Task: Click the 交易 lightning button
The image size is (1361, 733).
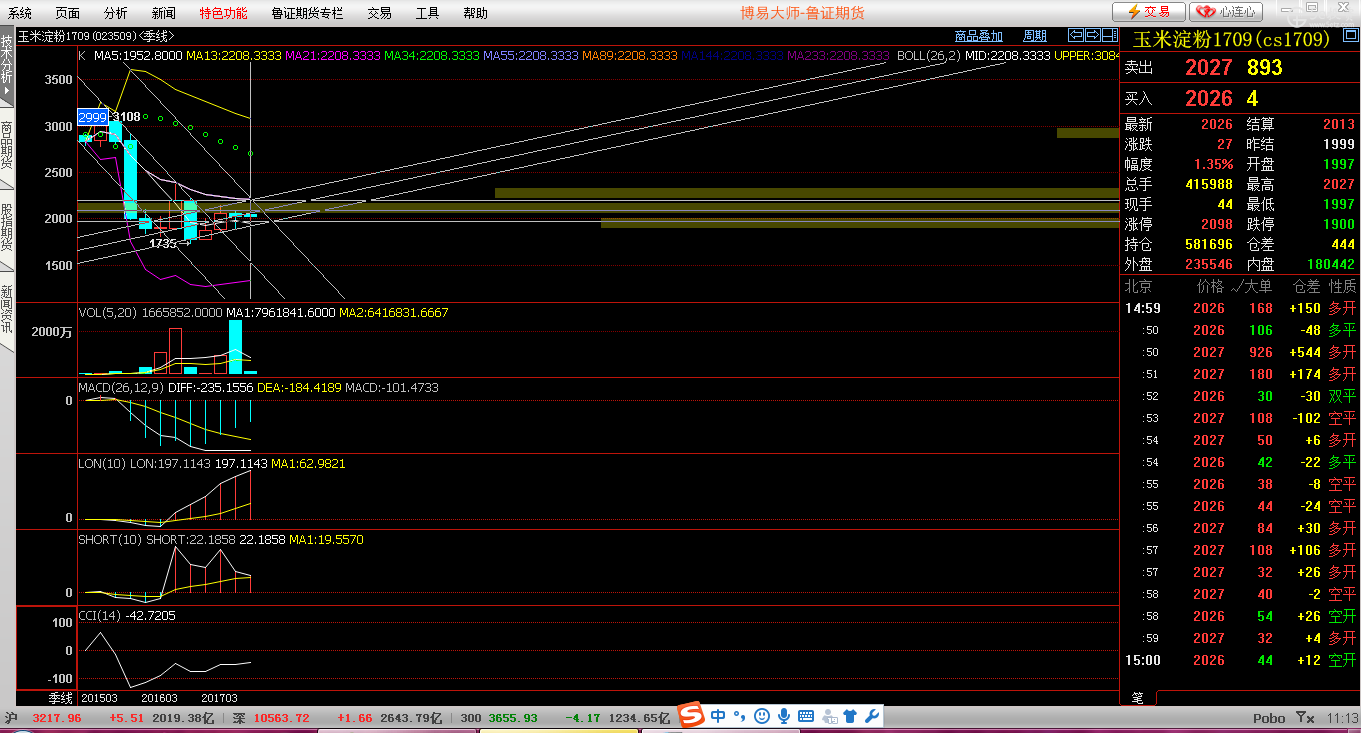Action: point(1149,12)
